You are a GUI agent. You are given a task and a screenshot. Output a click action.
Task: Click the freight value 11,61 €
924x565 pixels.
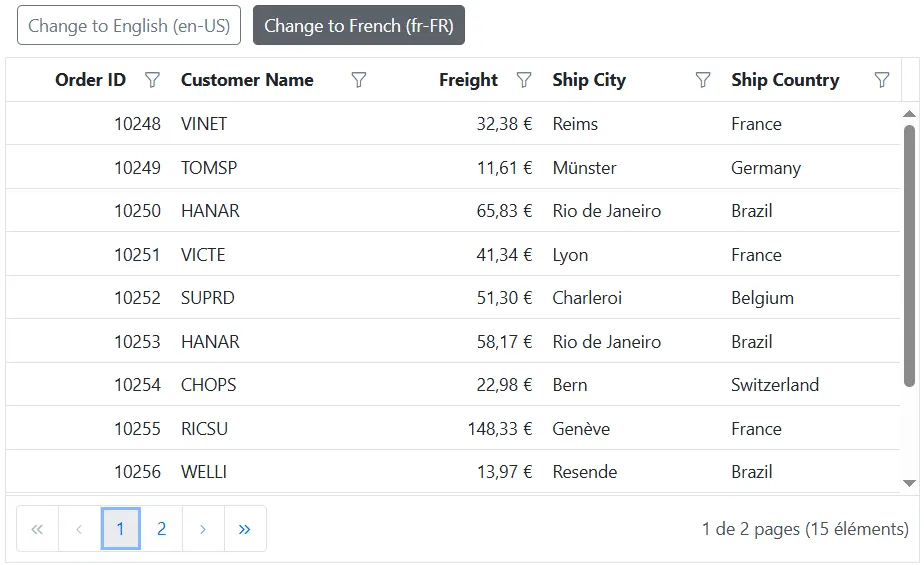click(504, 168)
